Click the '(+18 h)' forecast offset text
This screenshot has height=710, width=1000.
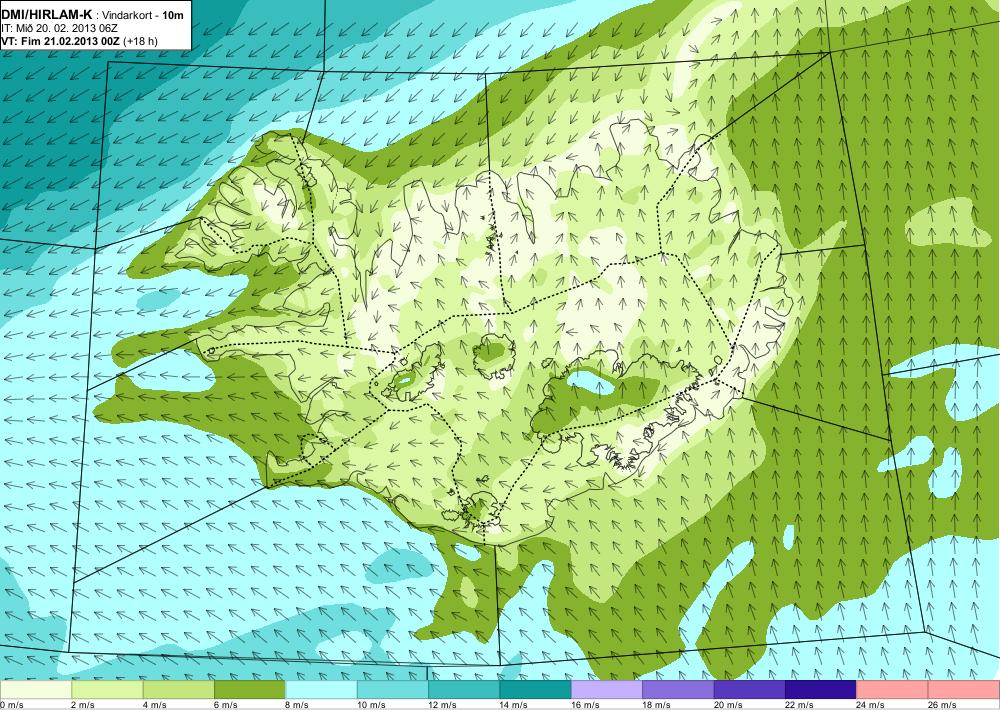pos(140,41)
